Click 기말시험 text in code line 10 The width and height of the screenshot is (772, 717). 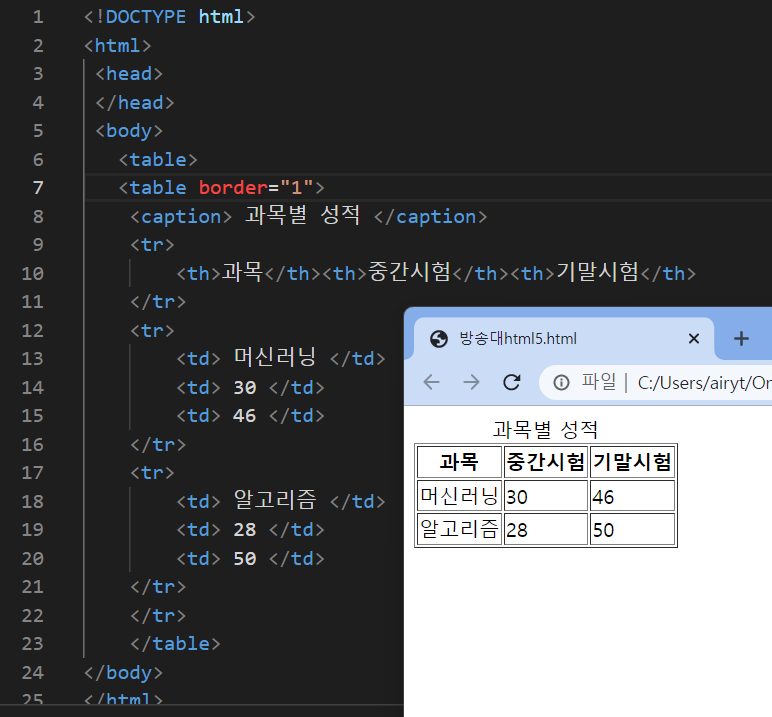click(597, 272)
